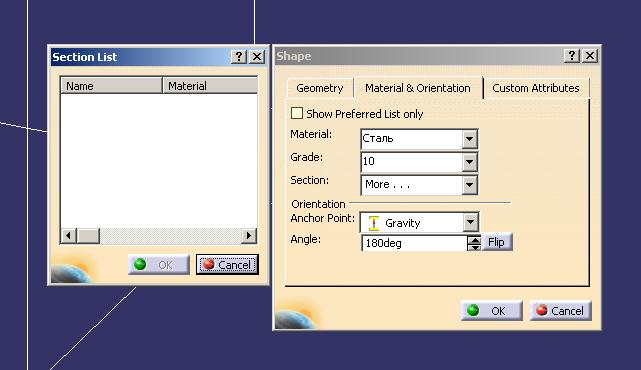The height and width of the screenshot is (370, 641).
Task: Decrease the Angle with down stepper arrow
Action: 474,247
